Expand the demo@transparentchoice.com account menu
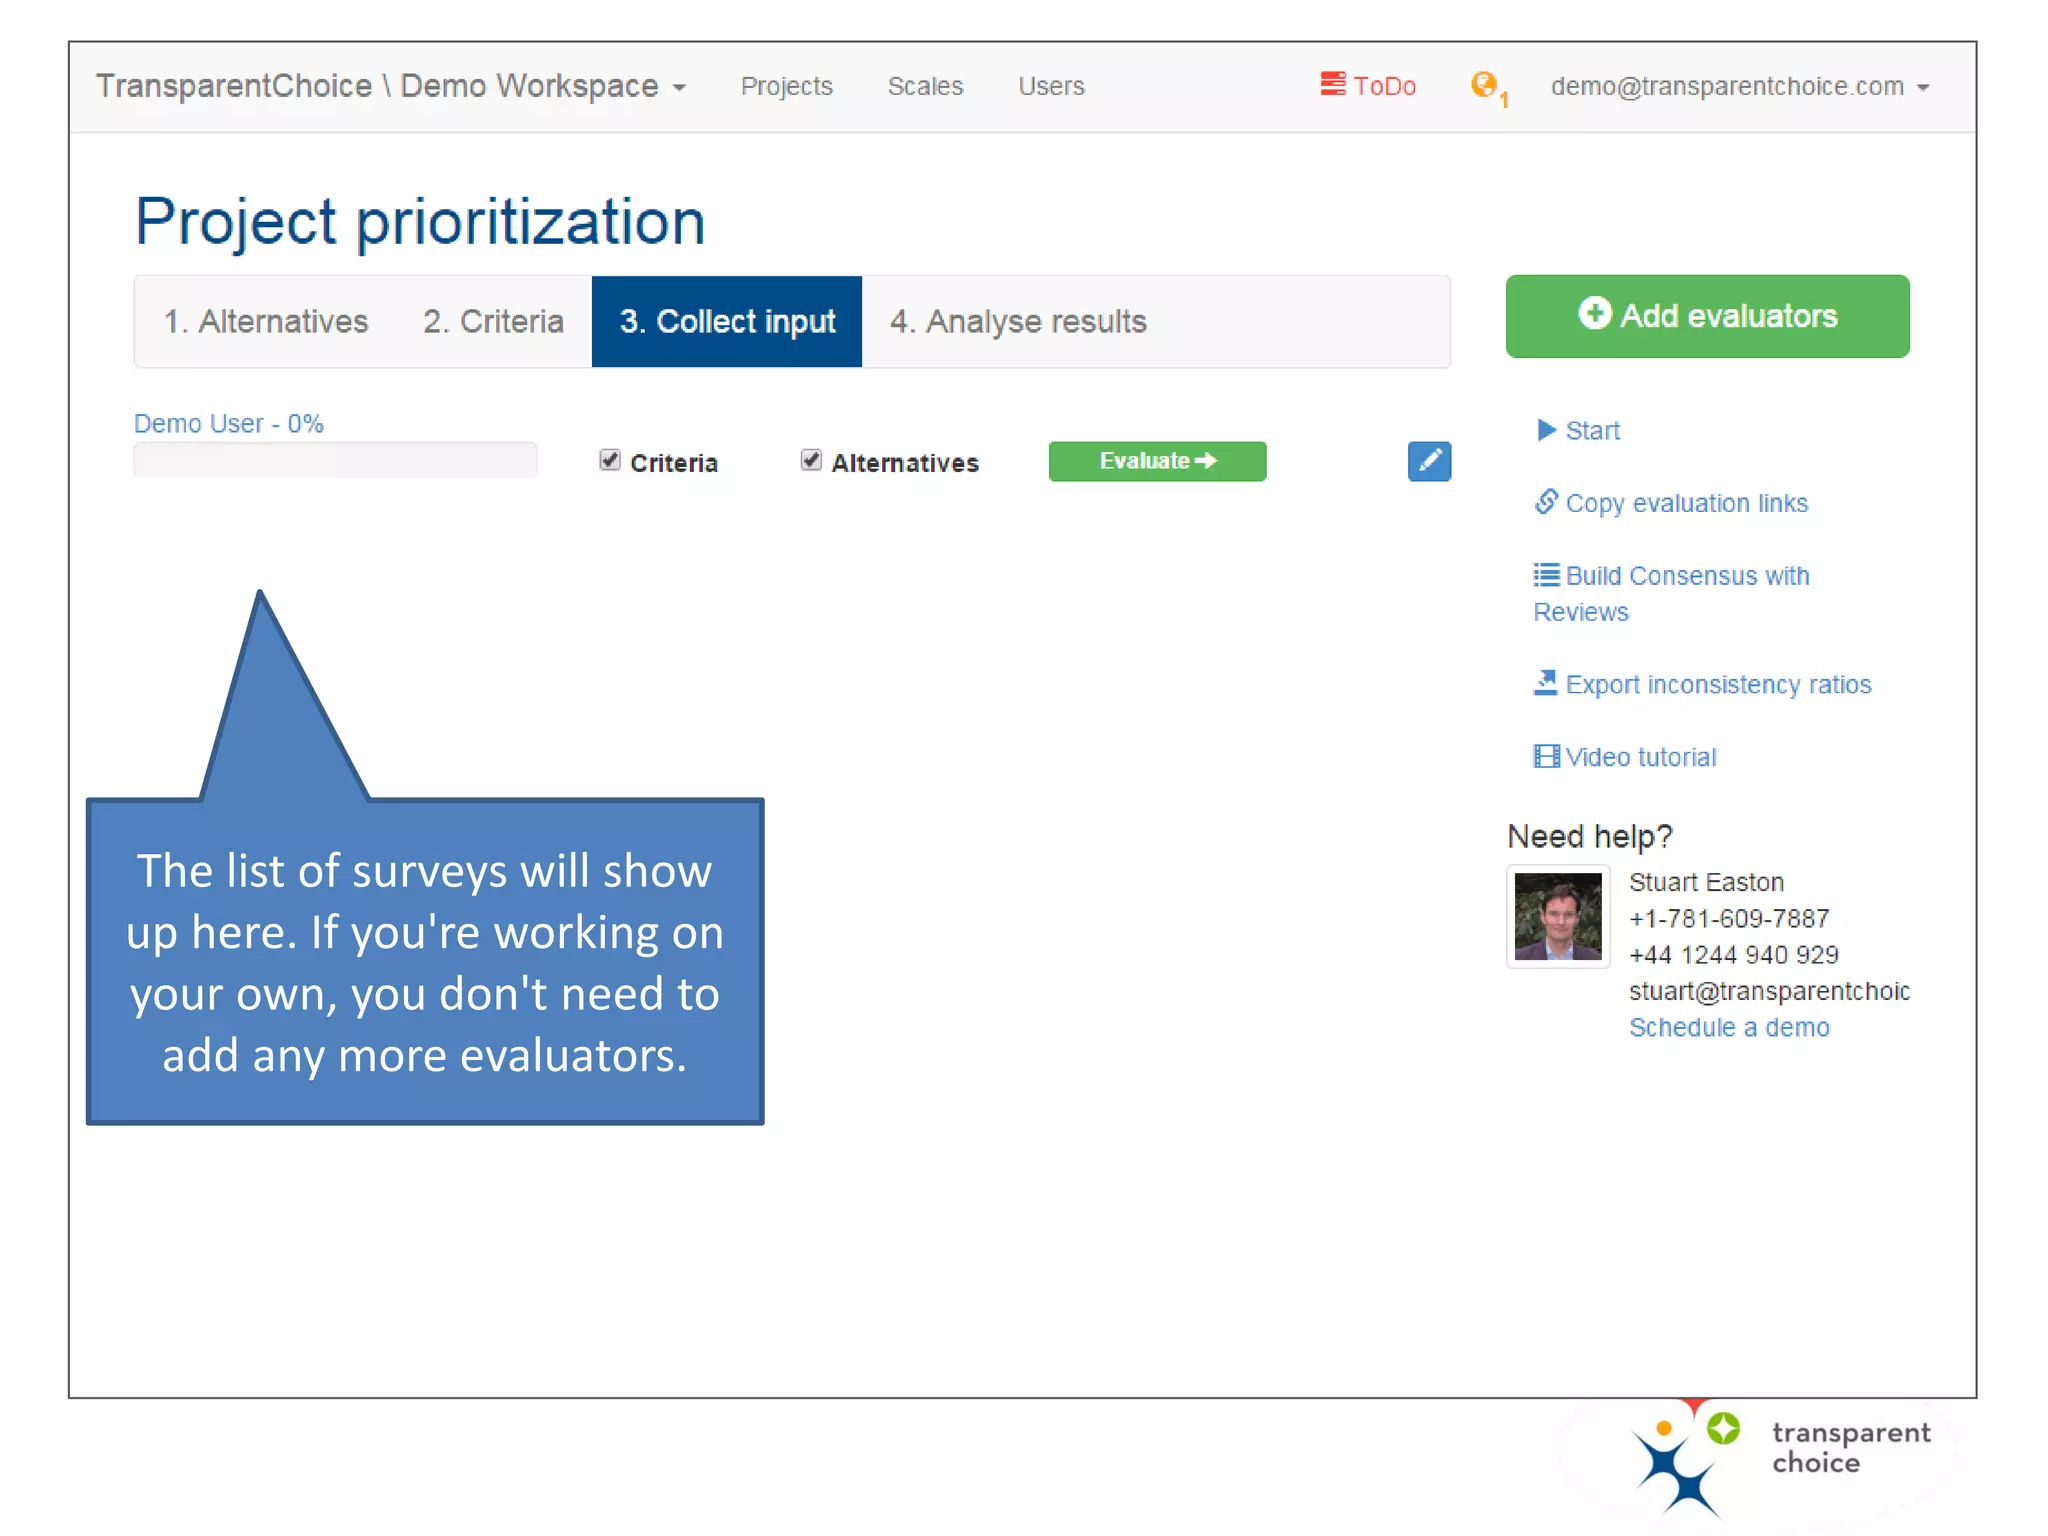The height and width of the screenshot is (1536, 2048). coord(1740,87)
